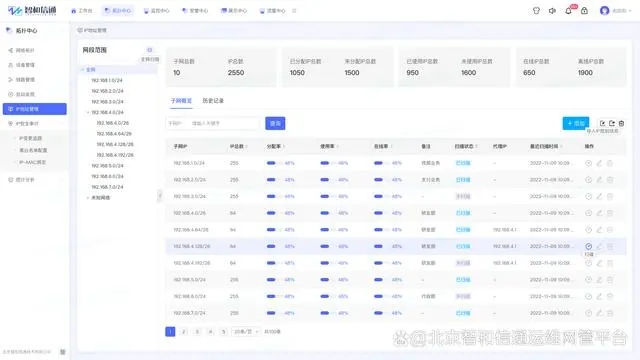The height and width of the screenshot is (360, 640).
Task: Click the collapse sidebar icon at bottom left
Action: 62,352
